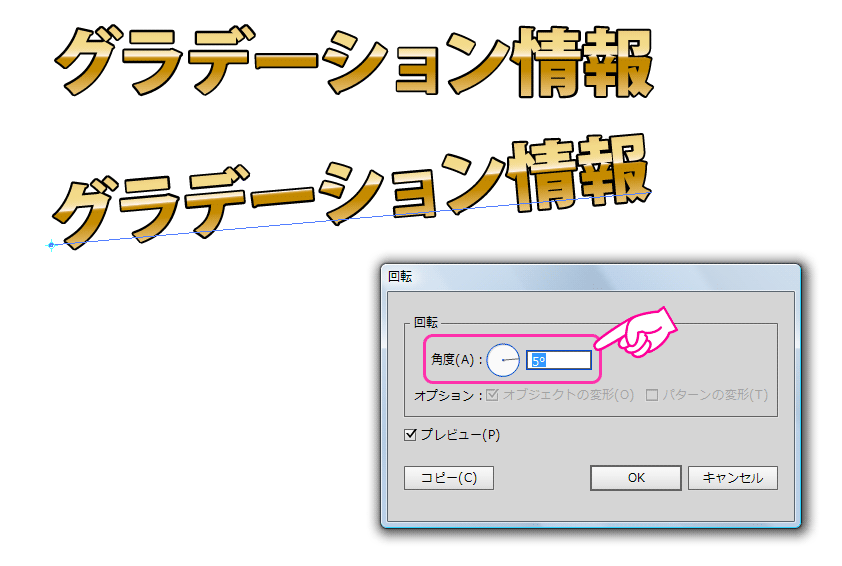
Task: Click the angle input field showing 5°
Action: coord(558,360)
